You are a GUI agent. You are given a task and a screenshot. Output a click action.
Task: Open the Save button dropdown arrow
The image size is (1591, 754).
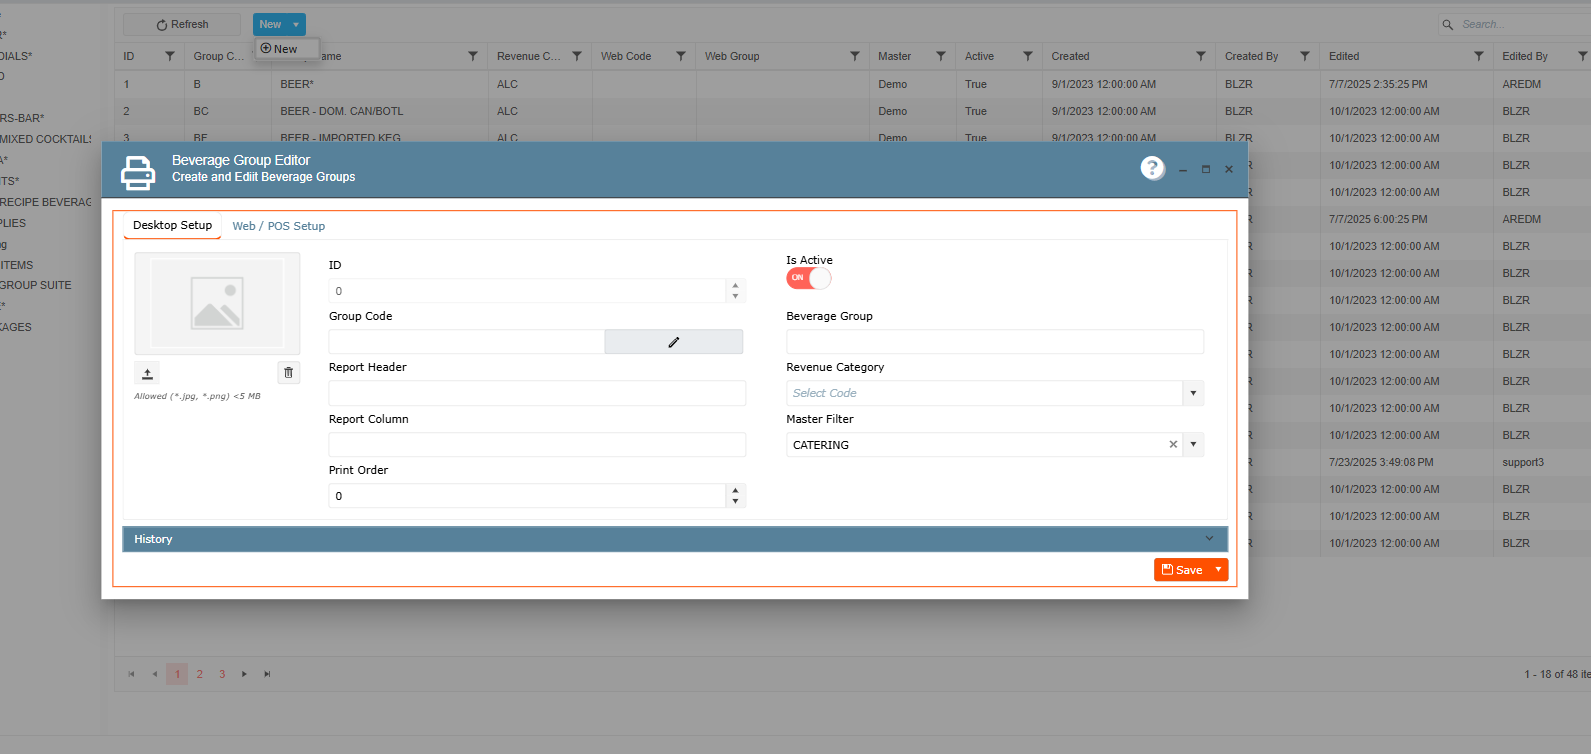(1218, 570)
